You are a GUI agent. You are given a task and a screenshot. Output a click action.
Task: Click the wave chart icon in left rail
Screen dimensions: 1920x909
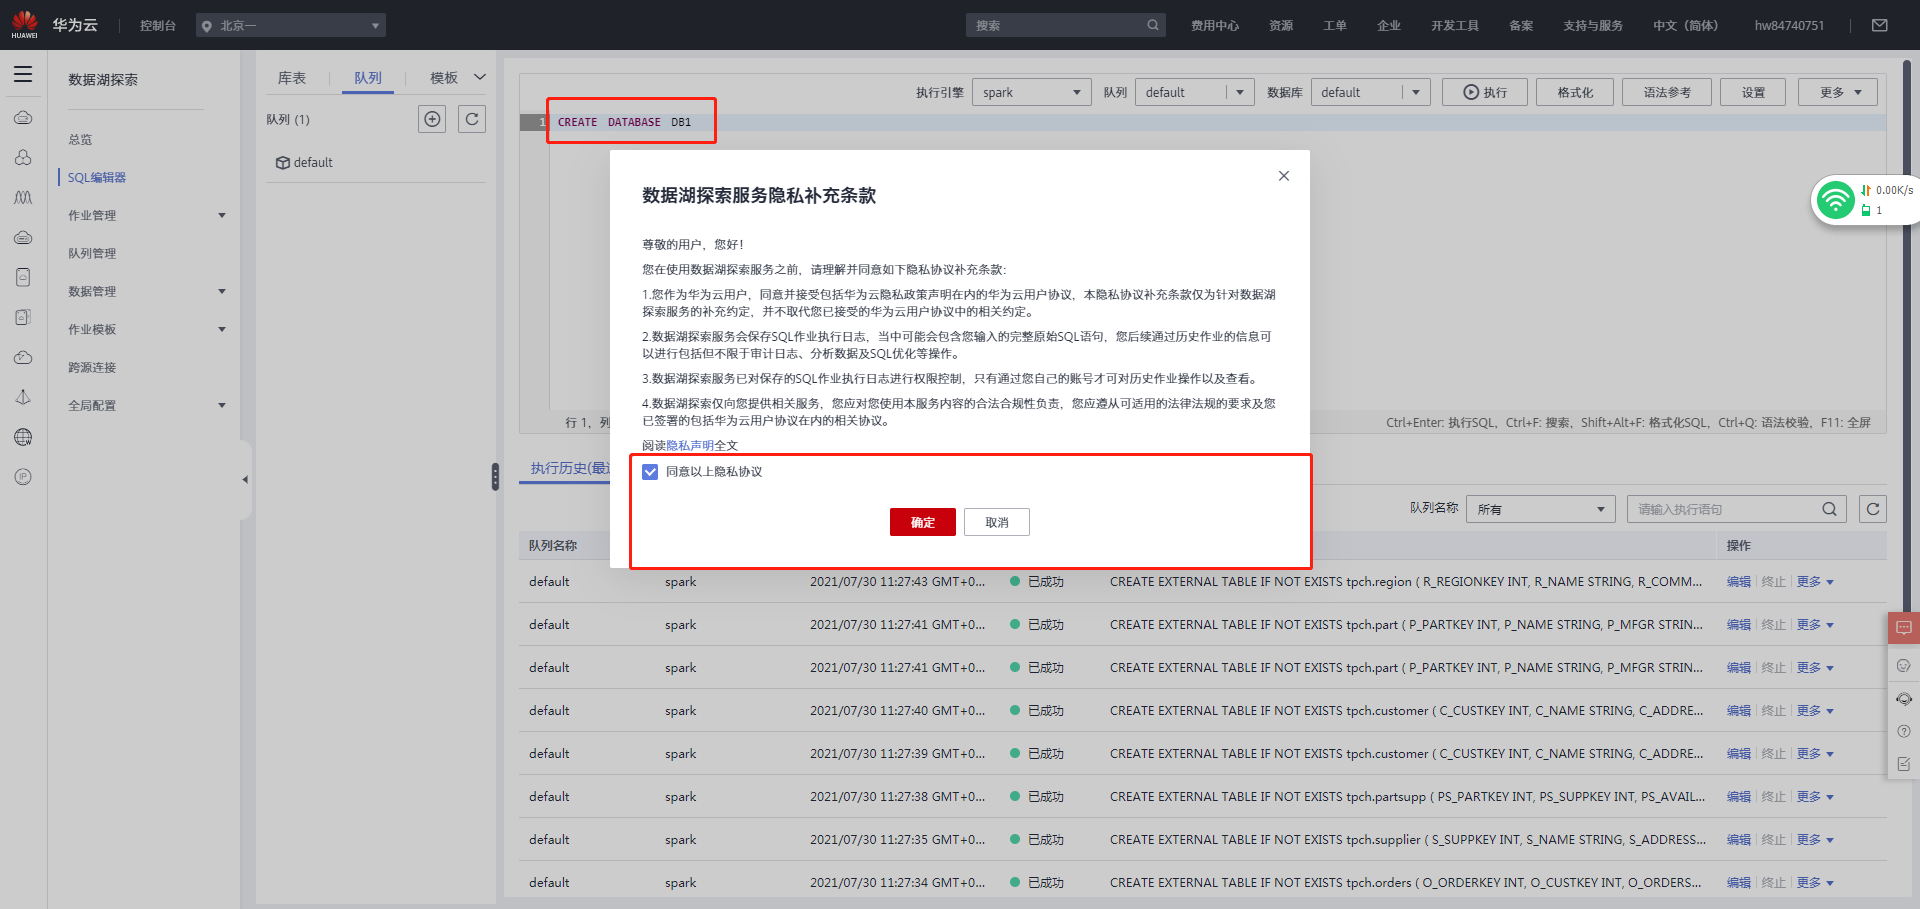point(23,197)
